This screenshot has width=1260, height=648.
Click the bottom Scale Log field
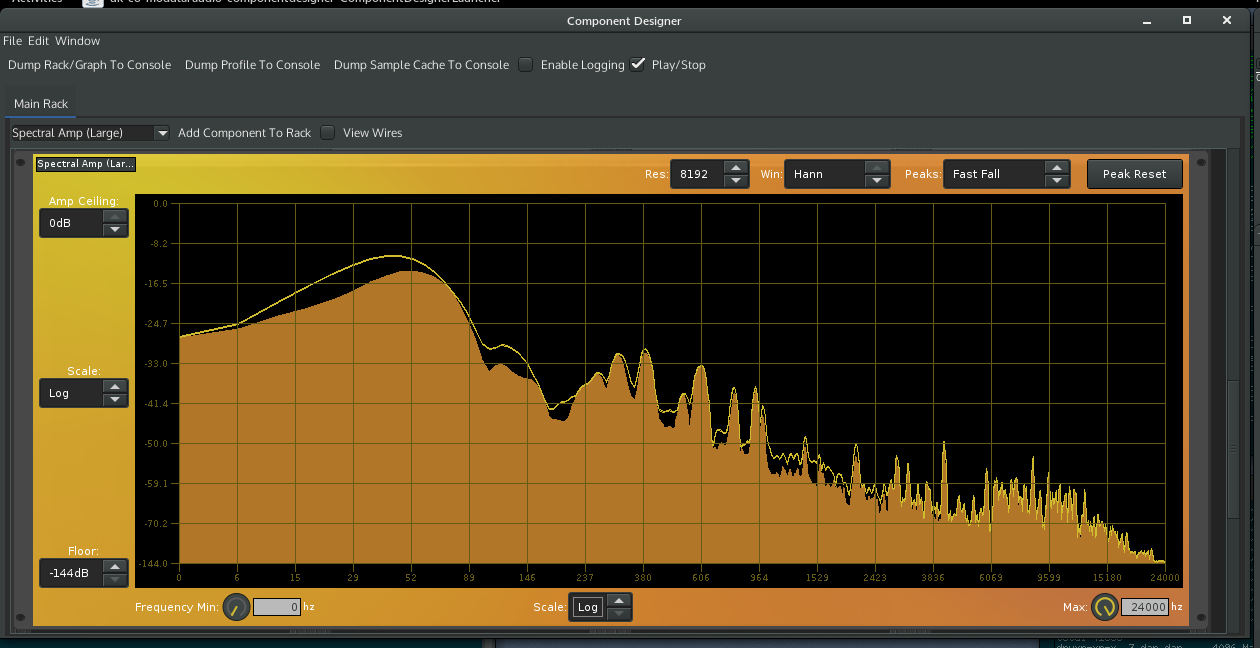(589, 607)
